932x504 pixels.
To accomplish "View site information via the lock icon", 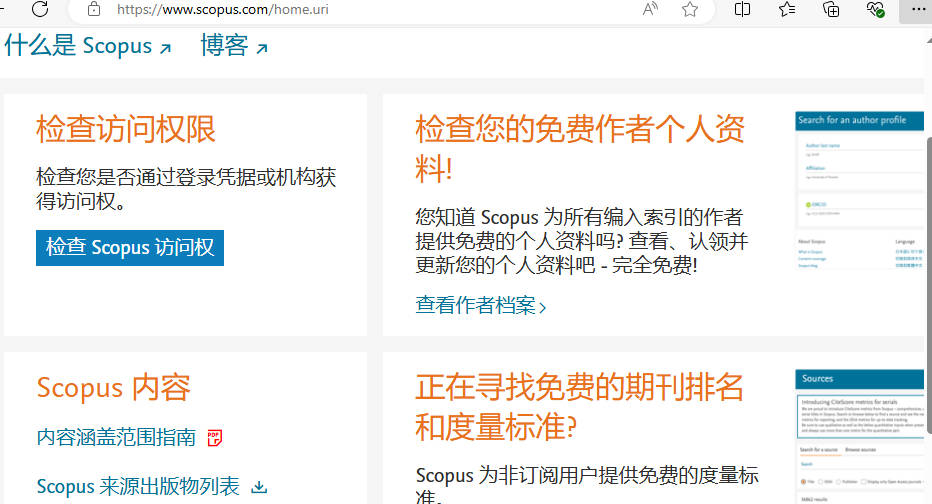I will point(93,9).
